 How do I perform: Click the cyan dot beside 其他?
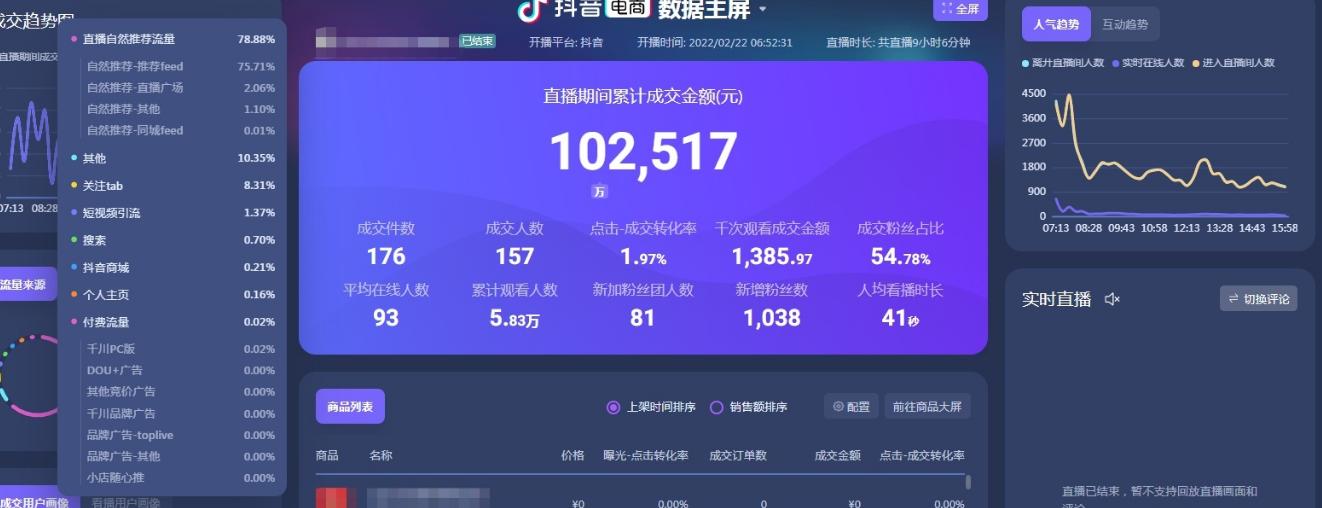coord(74,158)
